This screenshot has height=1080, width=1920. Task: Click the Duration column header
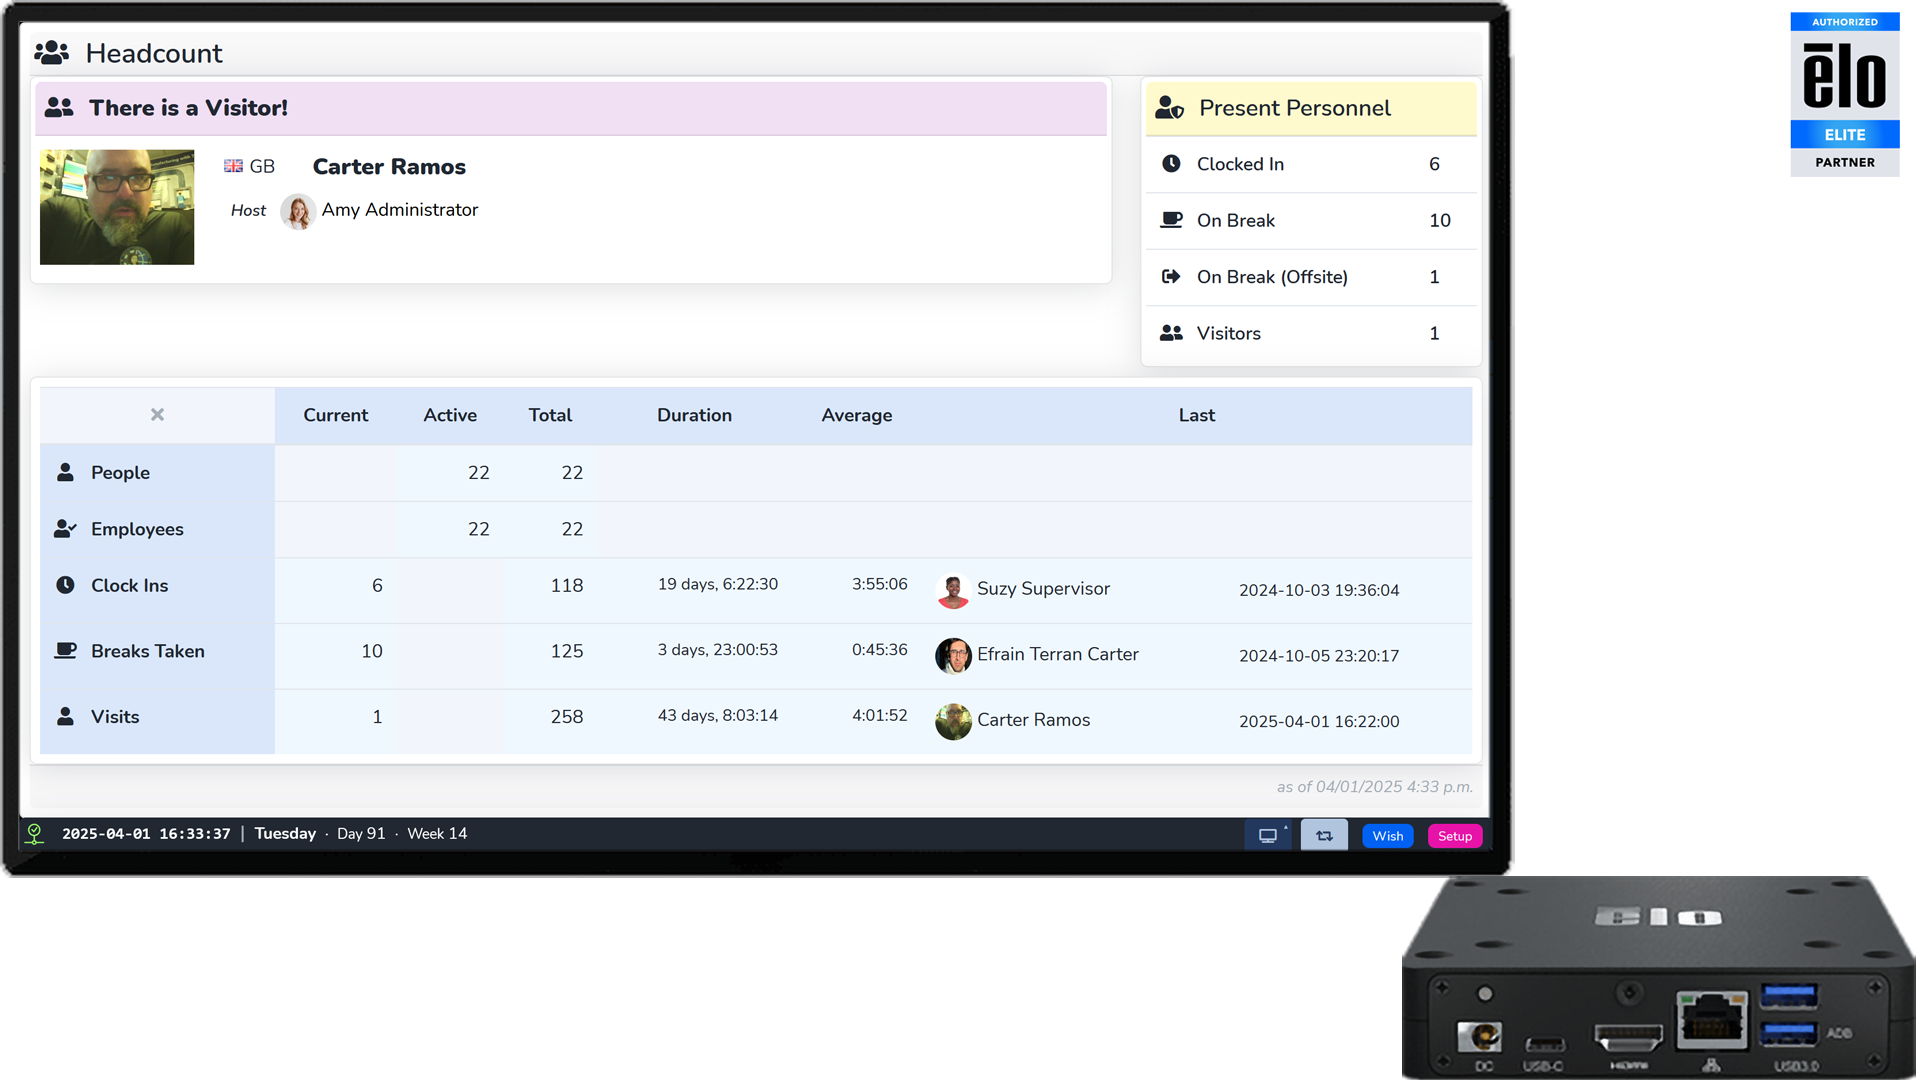(694, 415)
